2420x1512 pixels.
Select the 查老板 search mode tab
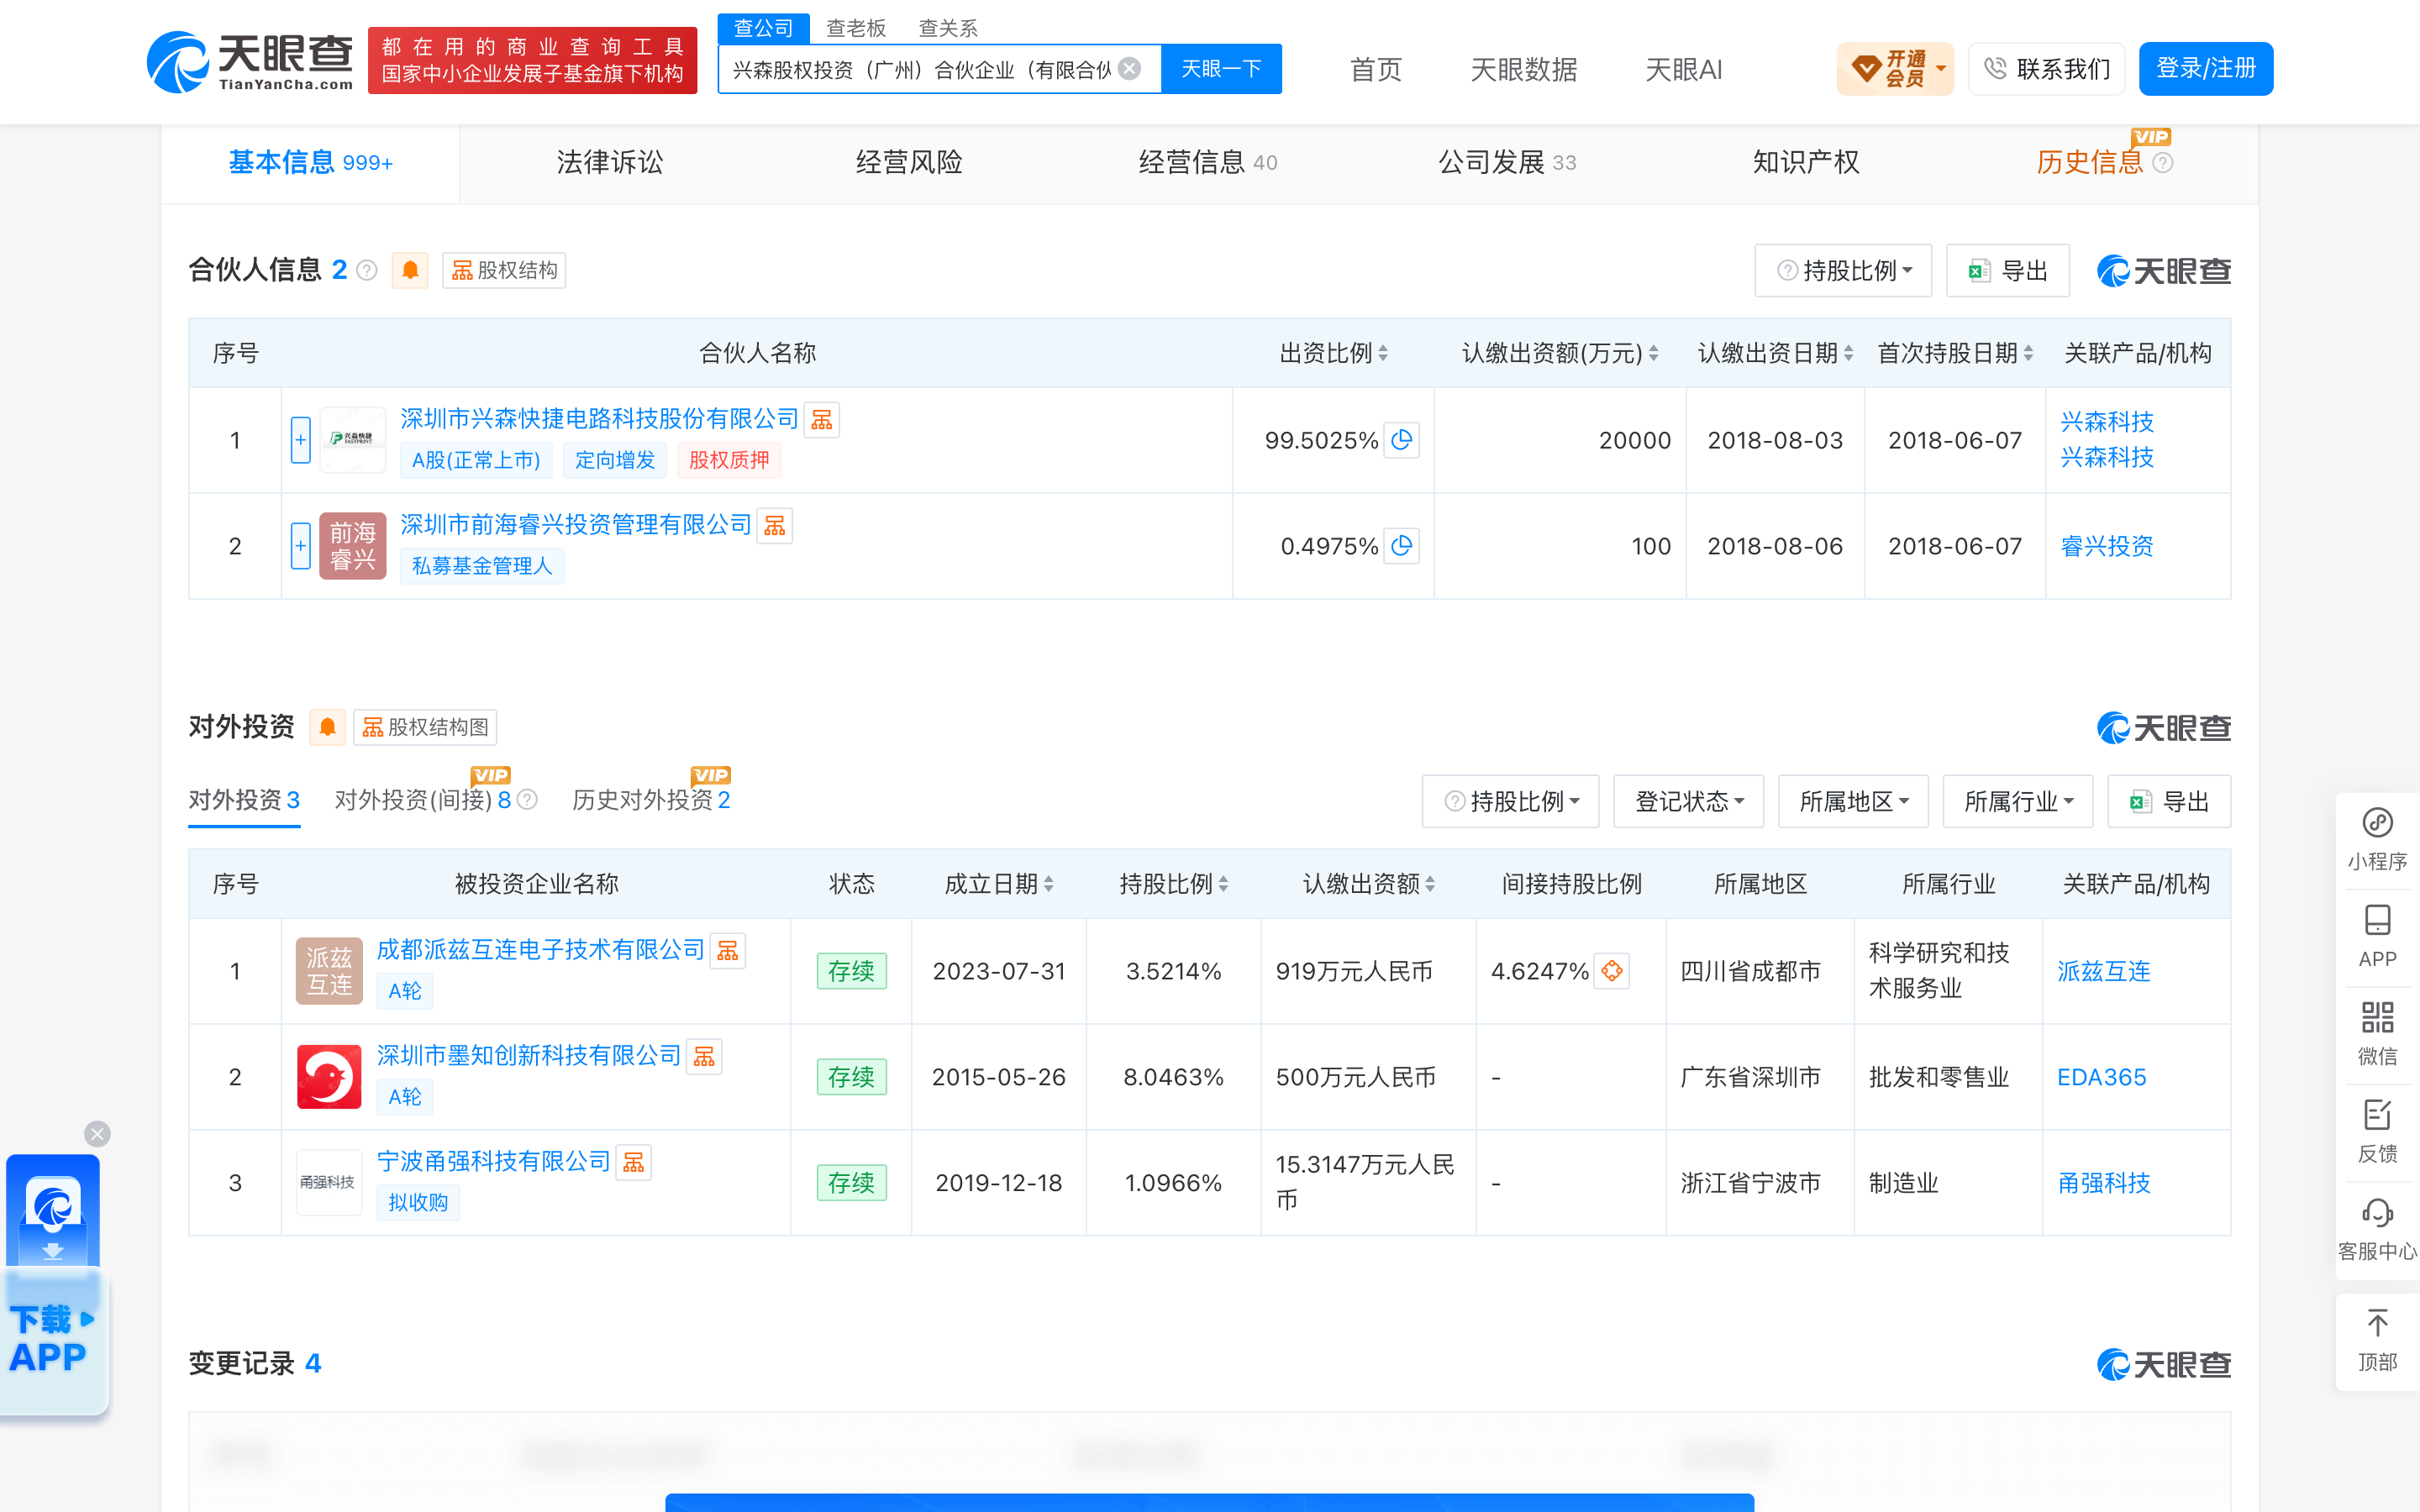click(856, 28)
